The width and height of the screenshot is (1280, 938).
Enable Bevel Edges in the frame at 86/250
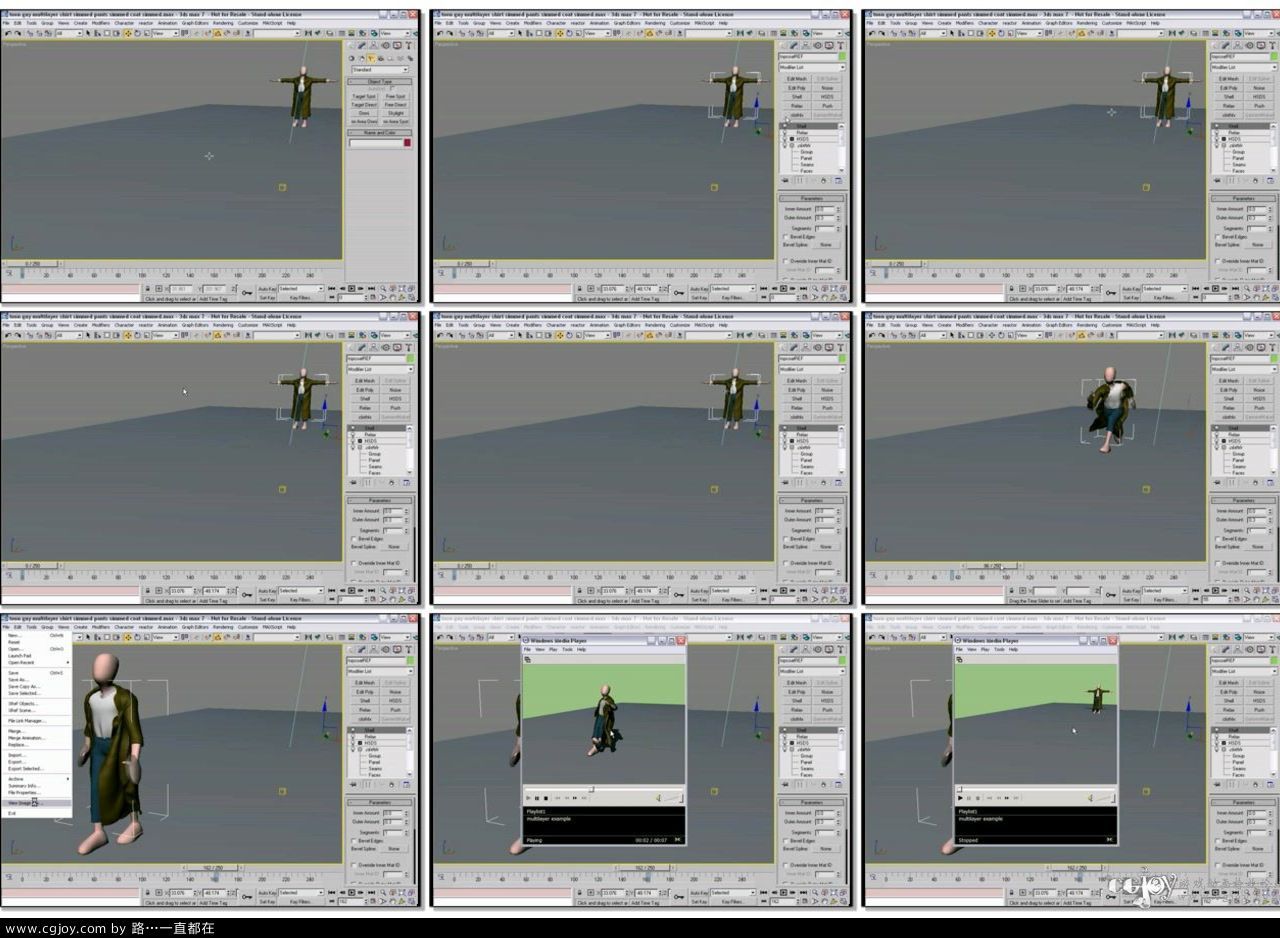(1218, 539)
